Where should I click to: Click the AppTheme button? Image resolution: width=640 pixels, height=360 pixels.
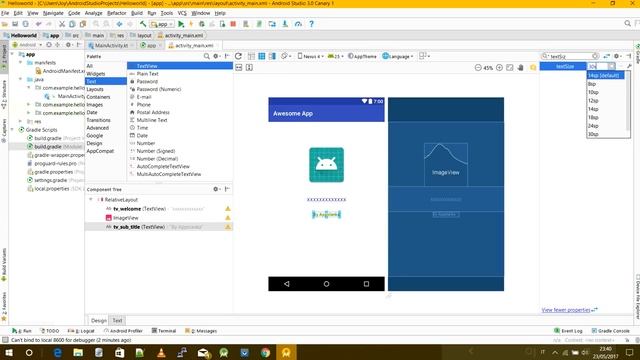click(x=362, y=56)
